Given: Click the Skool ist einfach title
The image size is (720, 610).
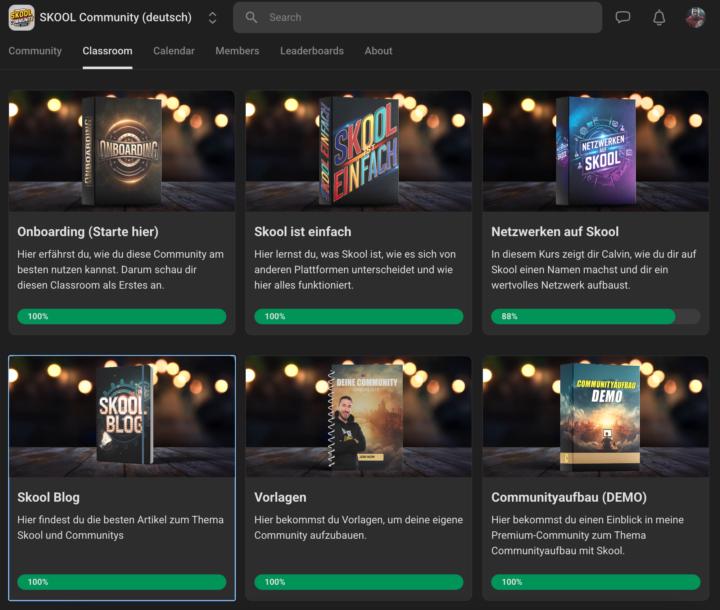Looking at the screenshot, I should (x=303, y=232).
